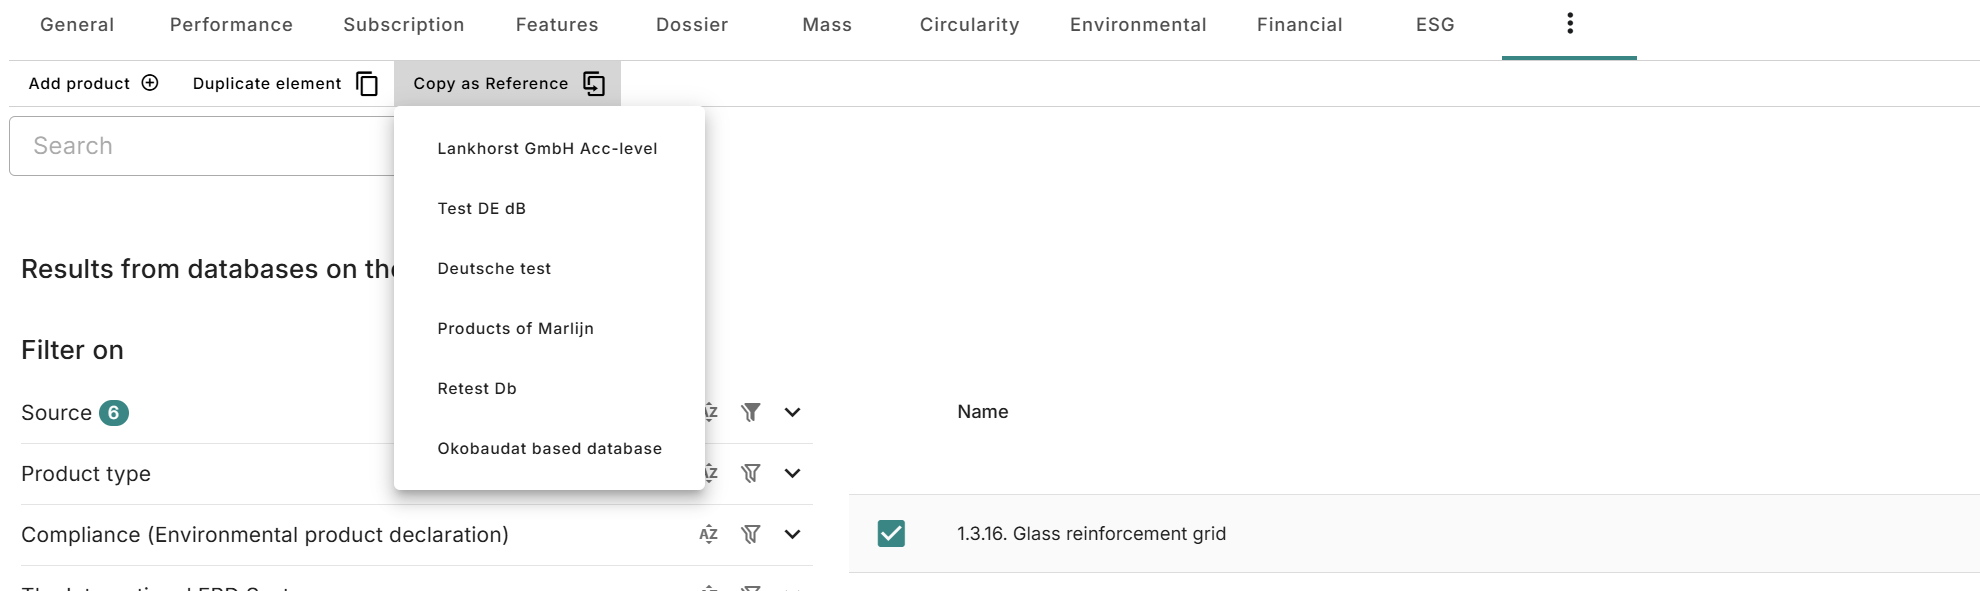Select Test DE dB menu entry
The height and width of the screenshot is (591, 1980).
549,208
